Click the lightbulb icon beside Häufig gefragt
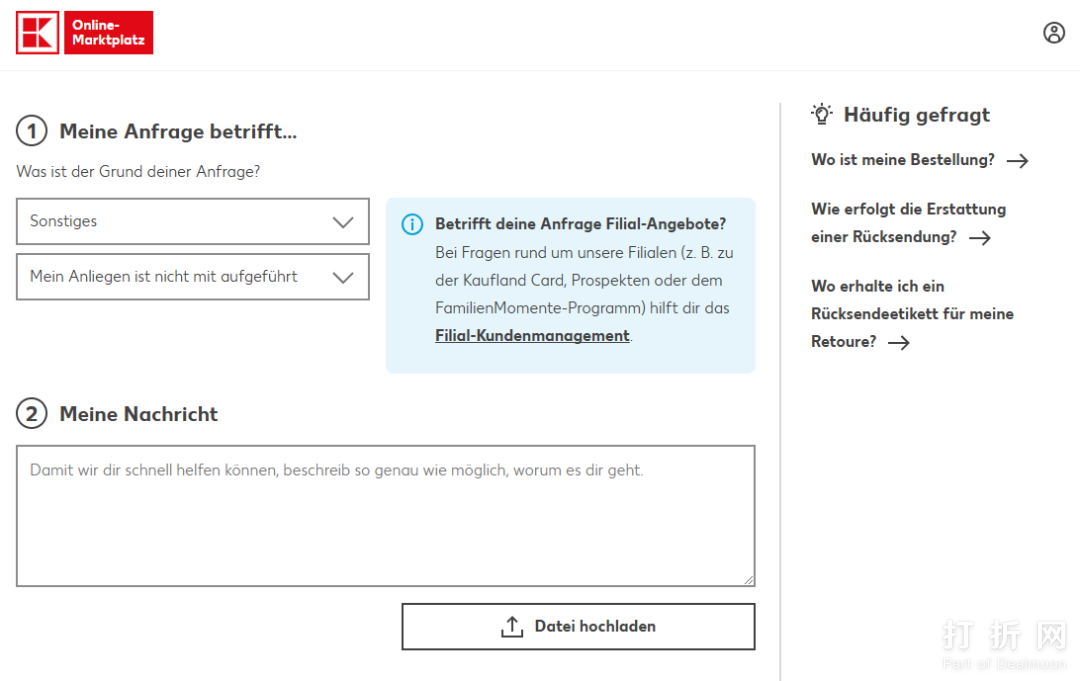 (822, 114)
